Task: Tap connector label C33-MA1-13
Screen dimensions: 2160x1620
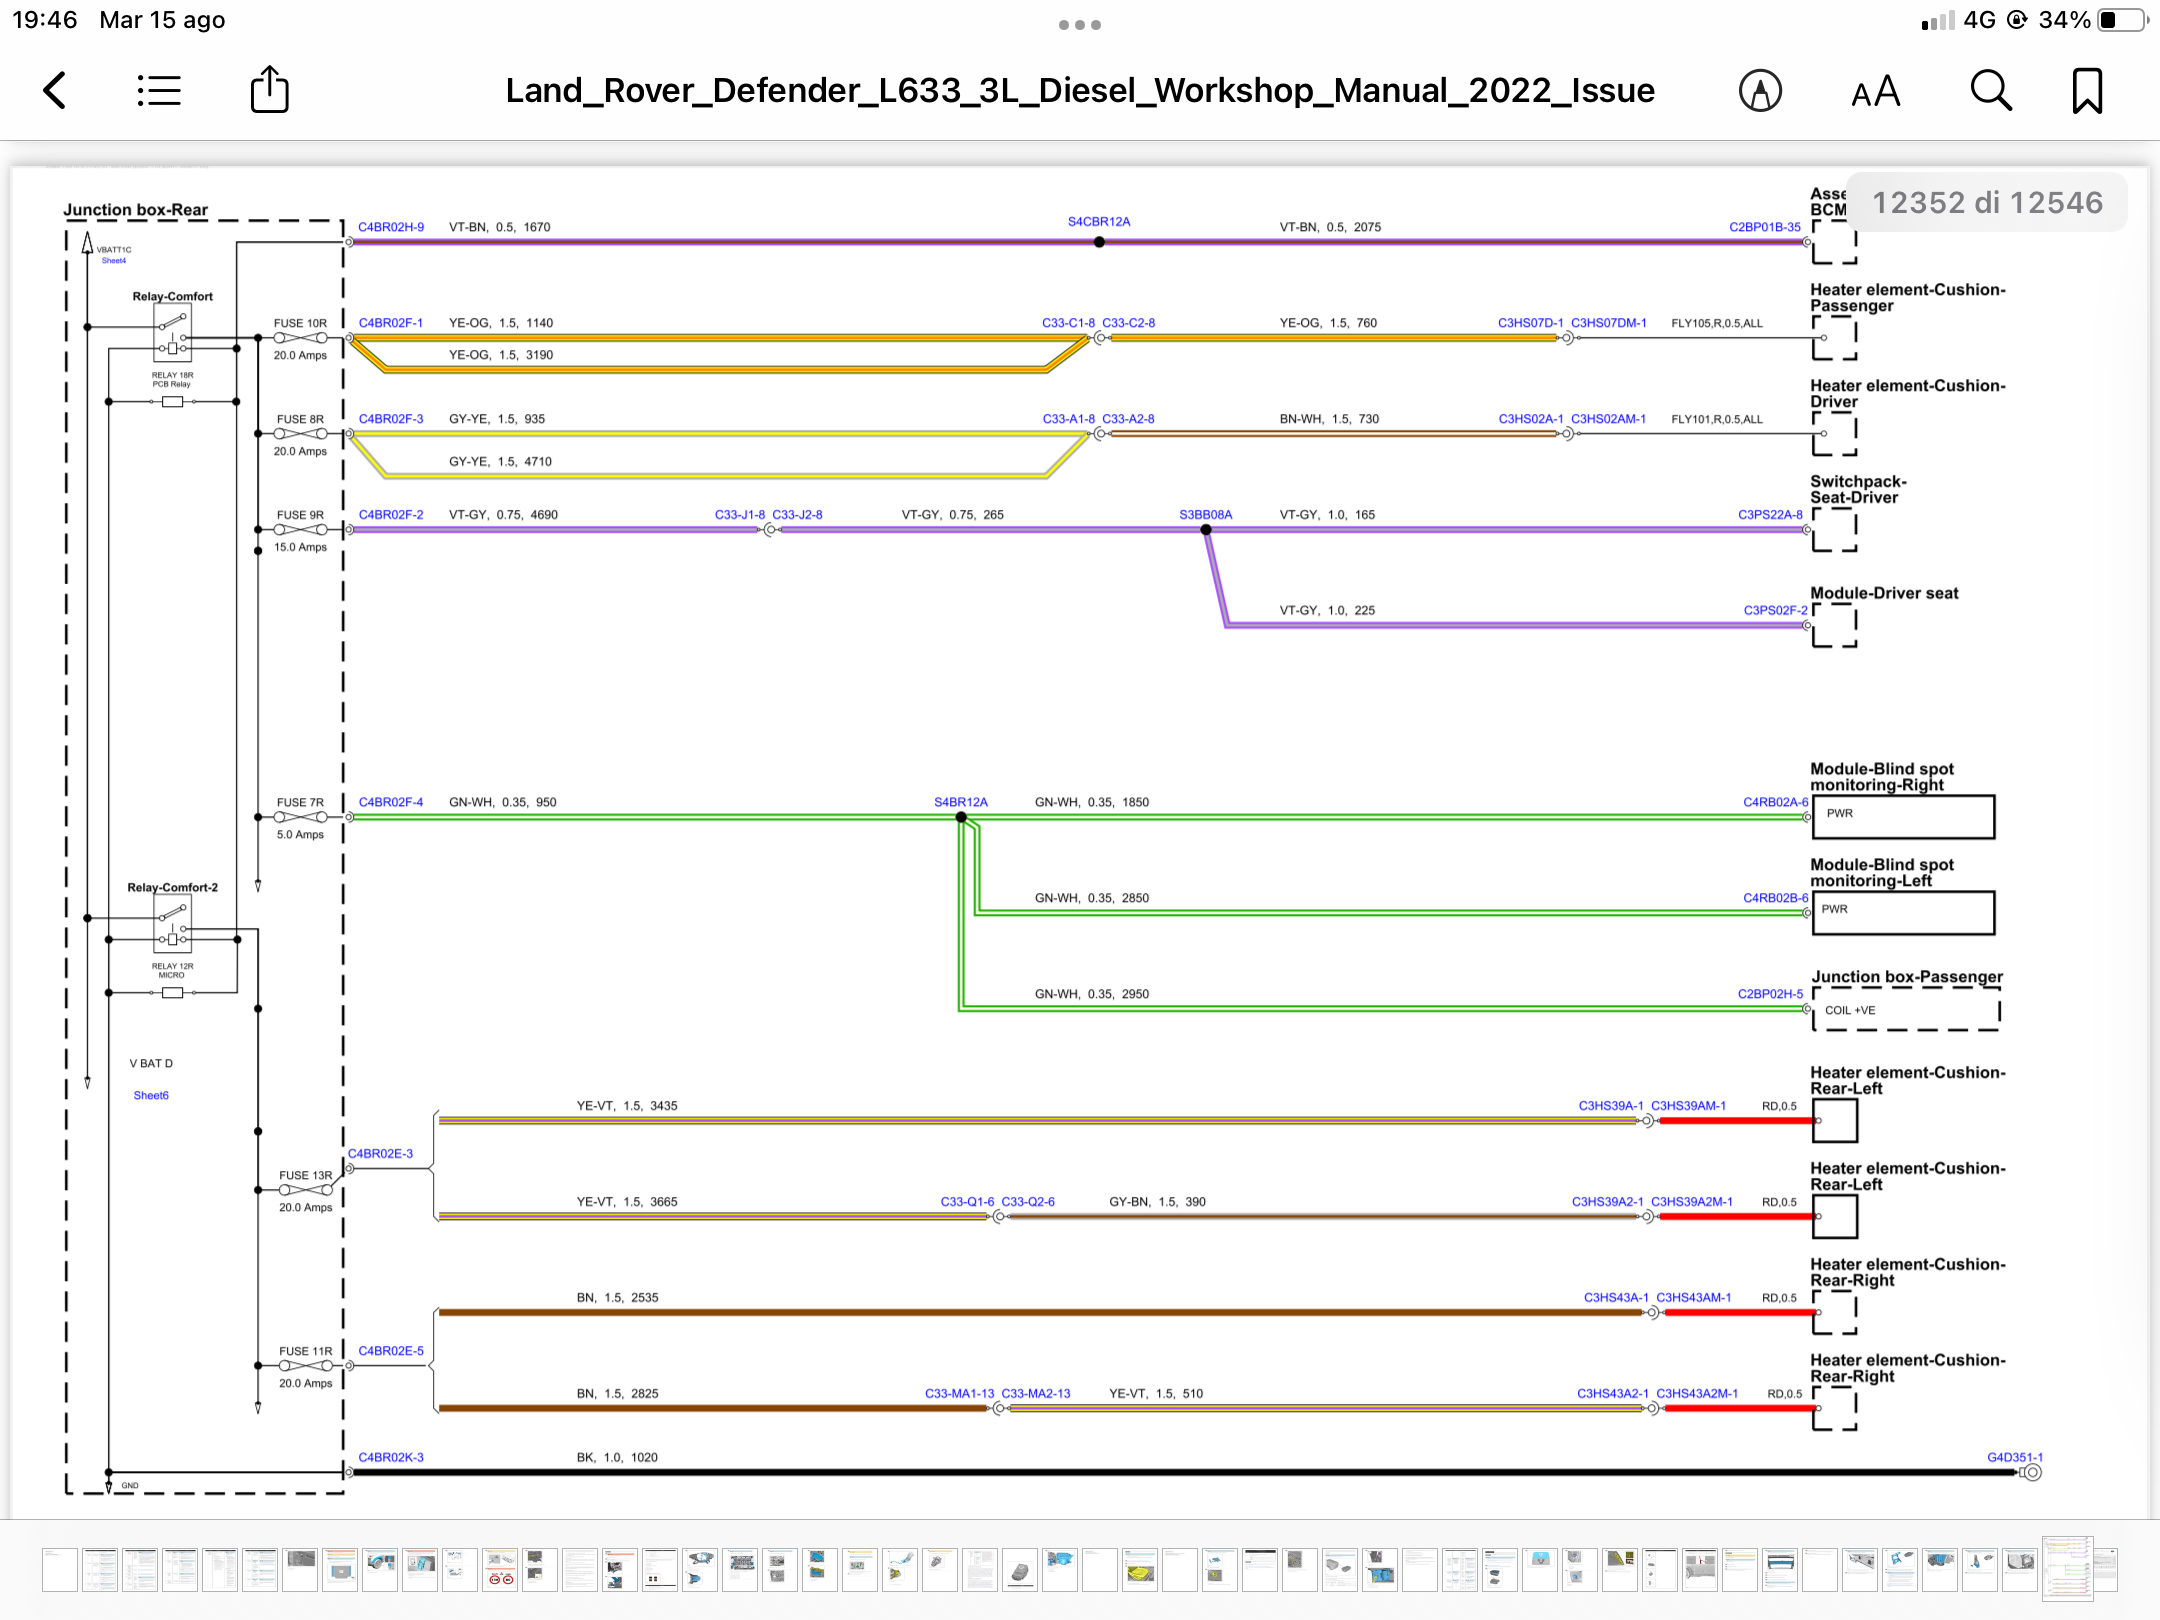Action: click(960, 1394)
